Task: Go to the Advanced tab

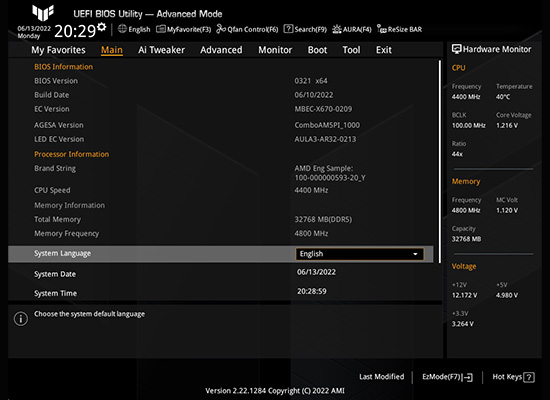Action: [221, 50]
